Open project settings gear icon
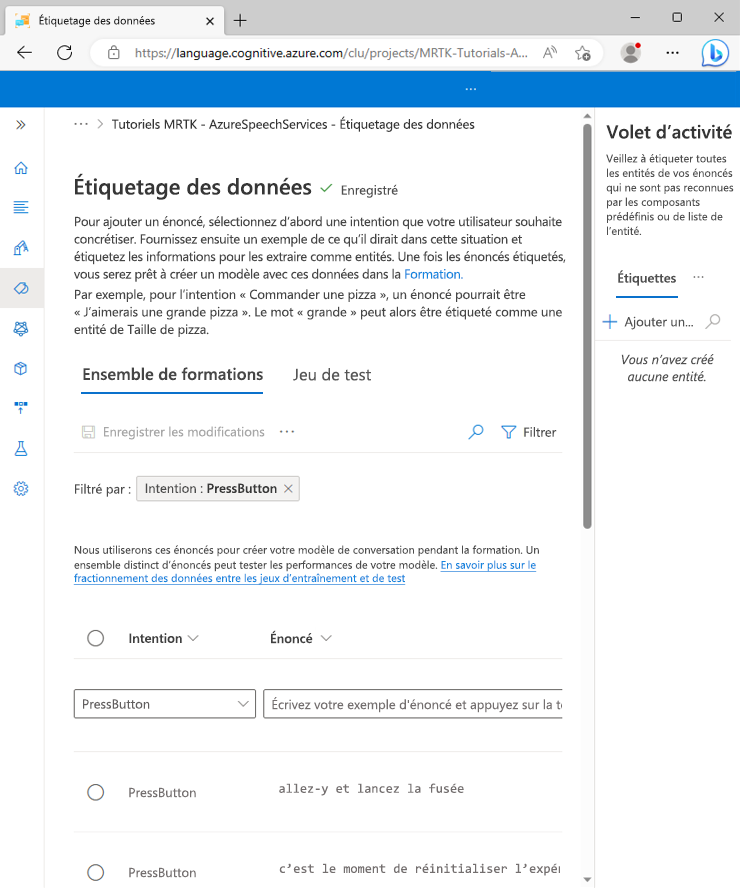Image resolution: width=740 pixels, height=888 pixels. click(x=21, y=489)
